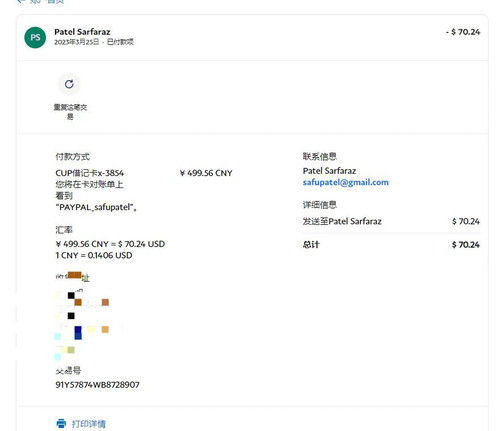Click the ¥ 499.56 CNY payment amount
Image resolution: width=500 pixels, height=431 pixels.
(x=206, y=173)
